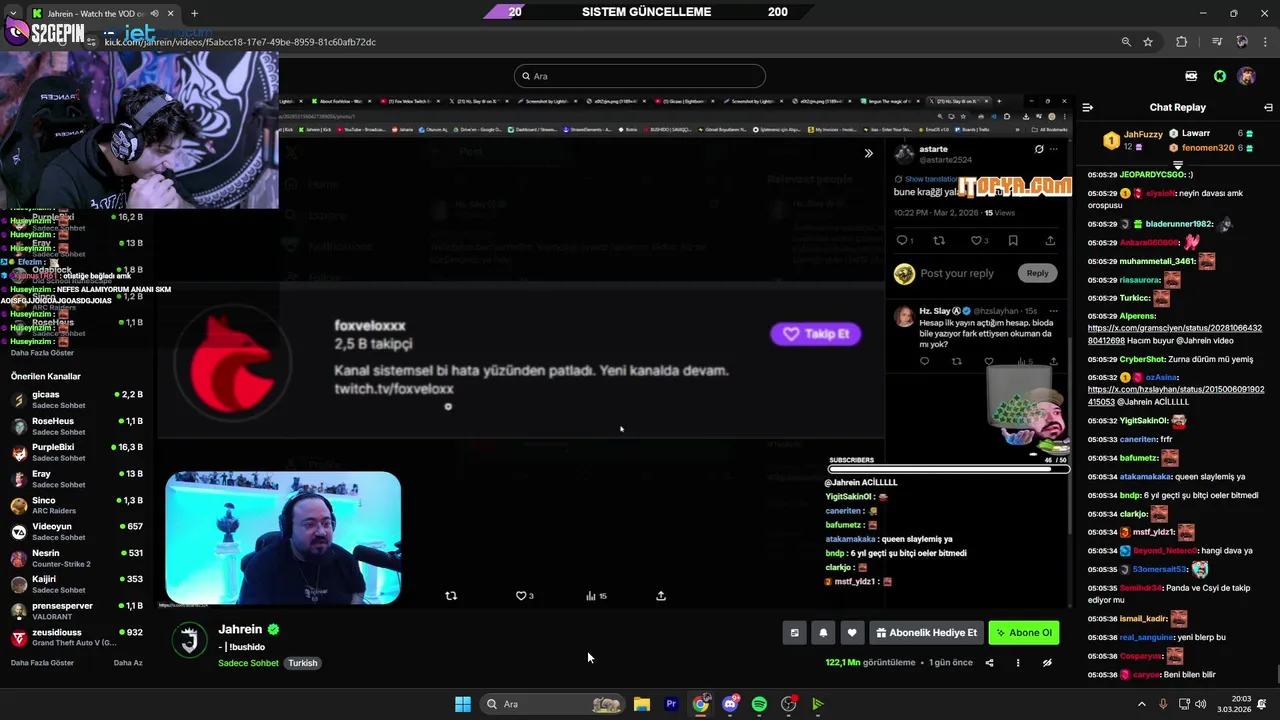
Task: Click 'Önerilen Kanallar' heading
Action: coord(46,376)
